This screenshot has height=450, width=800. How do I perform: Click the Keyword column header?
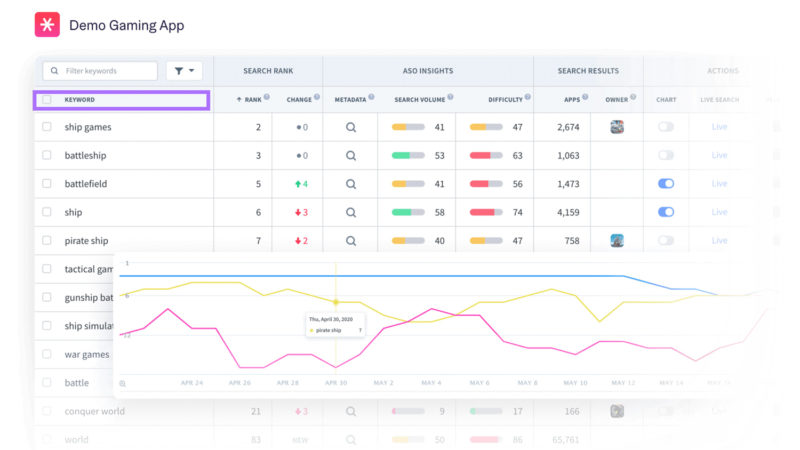click(80, 100)
